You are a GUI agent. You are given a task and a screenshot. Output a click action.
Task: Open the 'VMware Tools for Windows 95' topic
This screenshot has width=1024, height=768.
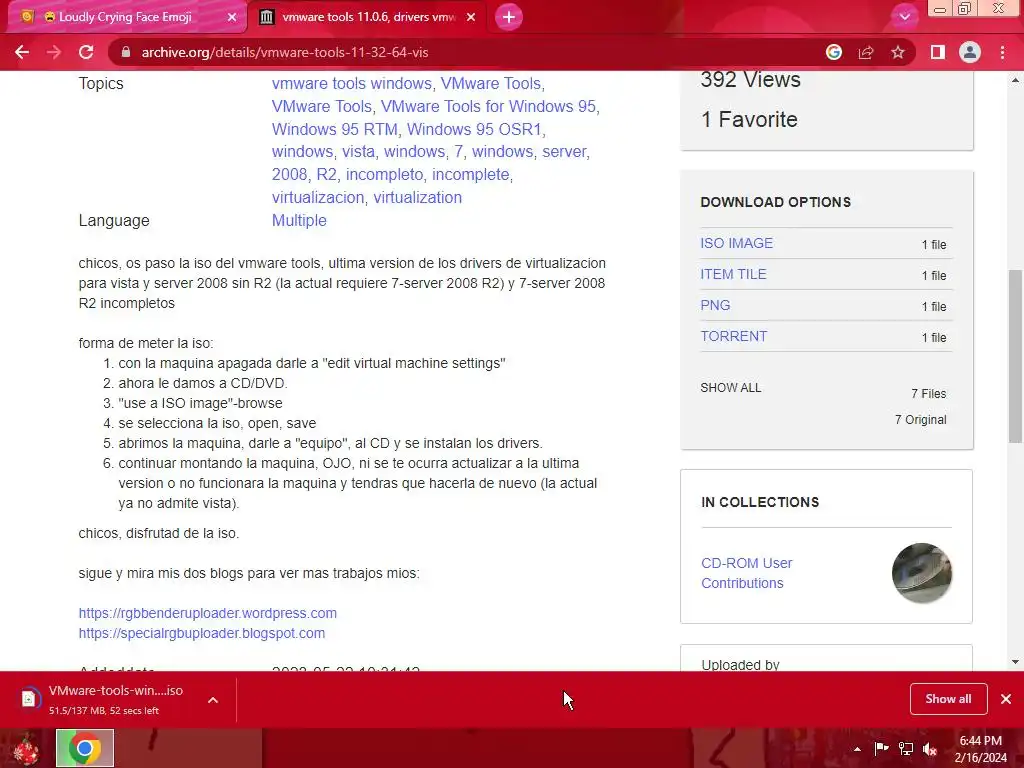click(488, 106)
